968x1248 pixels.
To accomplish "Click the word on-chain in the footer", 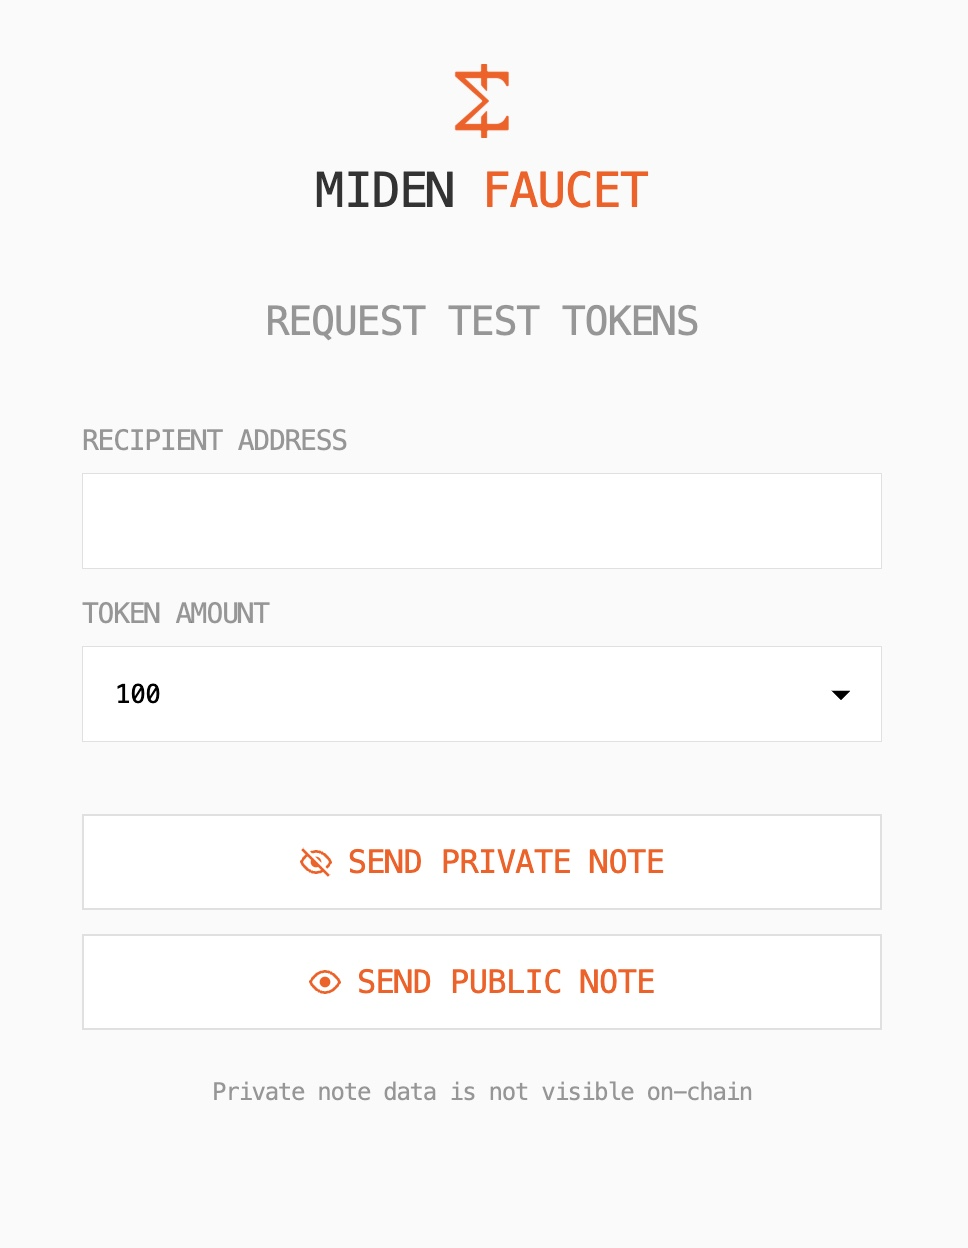I will click(x=699, y=1091).
